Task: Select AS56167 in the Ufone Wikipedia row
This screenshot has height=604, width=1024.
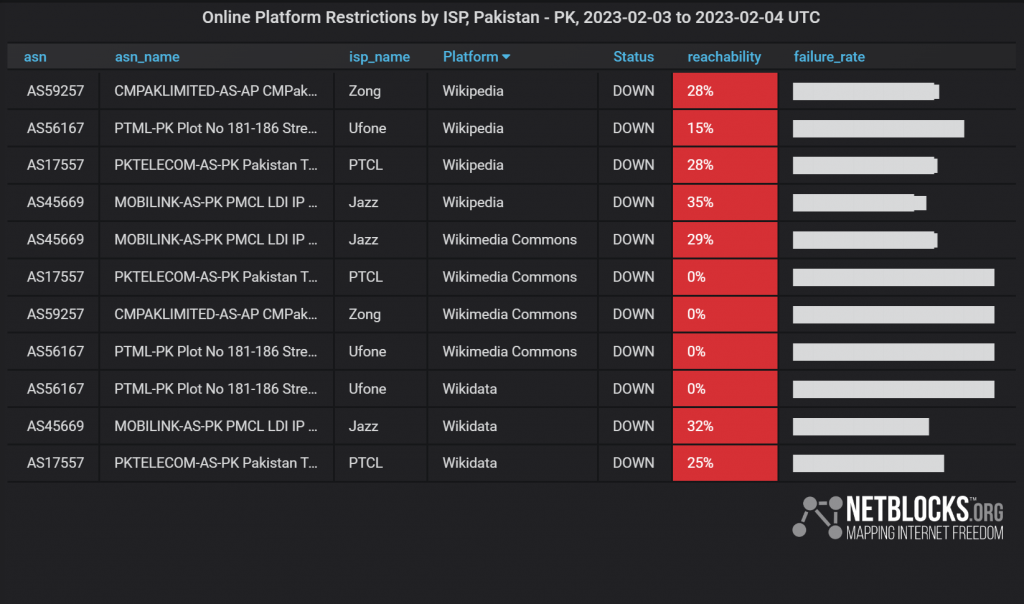Action: click(56, 128)
